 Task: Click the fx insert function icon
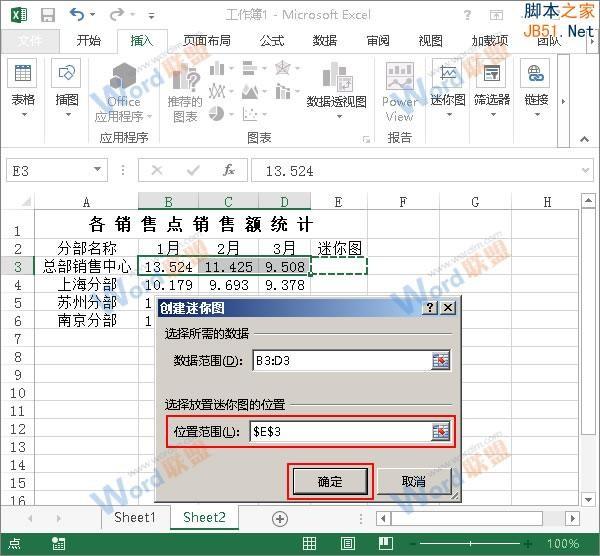(229, 170)
